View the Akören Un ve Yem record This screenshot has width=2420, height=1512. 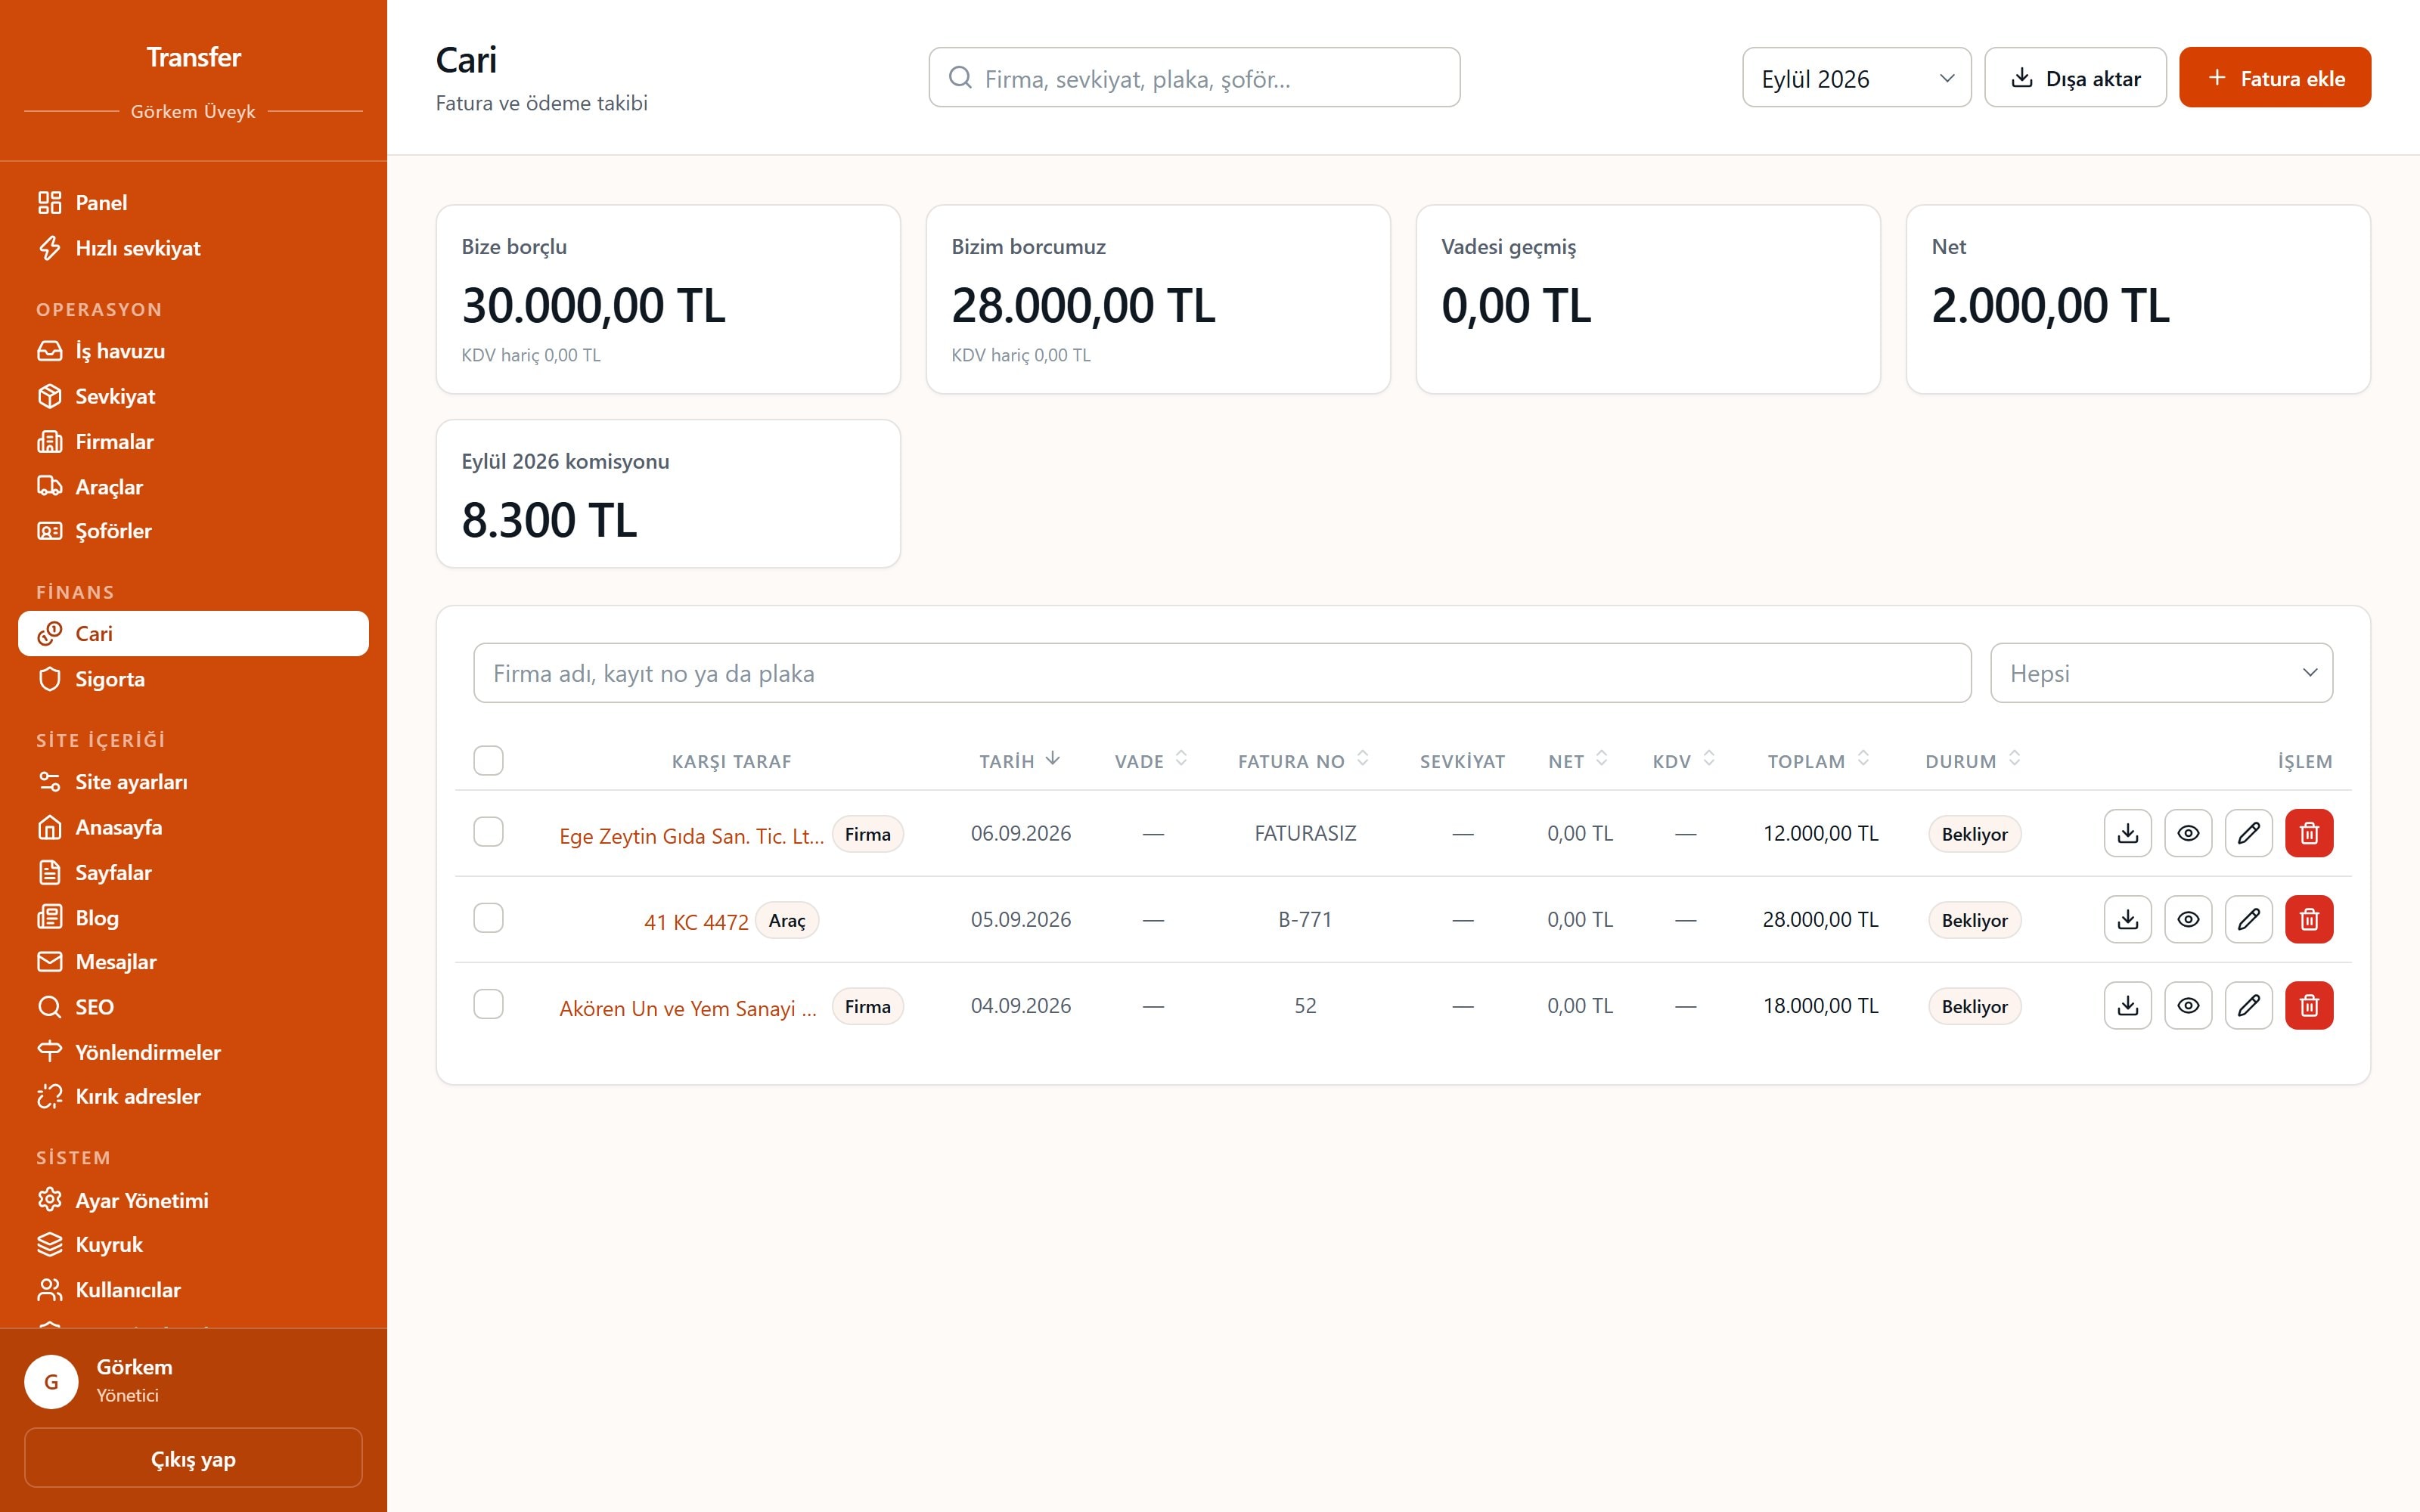coord(2188,1005)
